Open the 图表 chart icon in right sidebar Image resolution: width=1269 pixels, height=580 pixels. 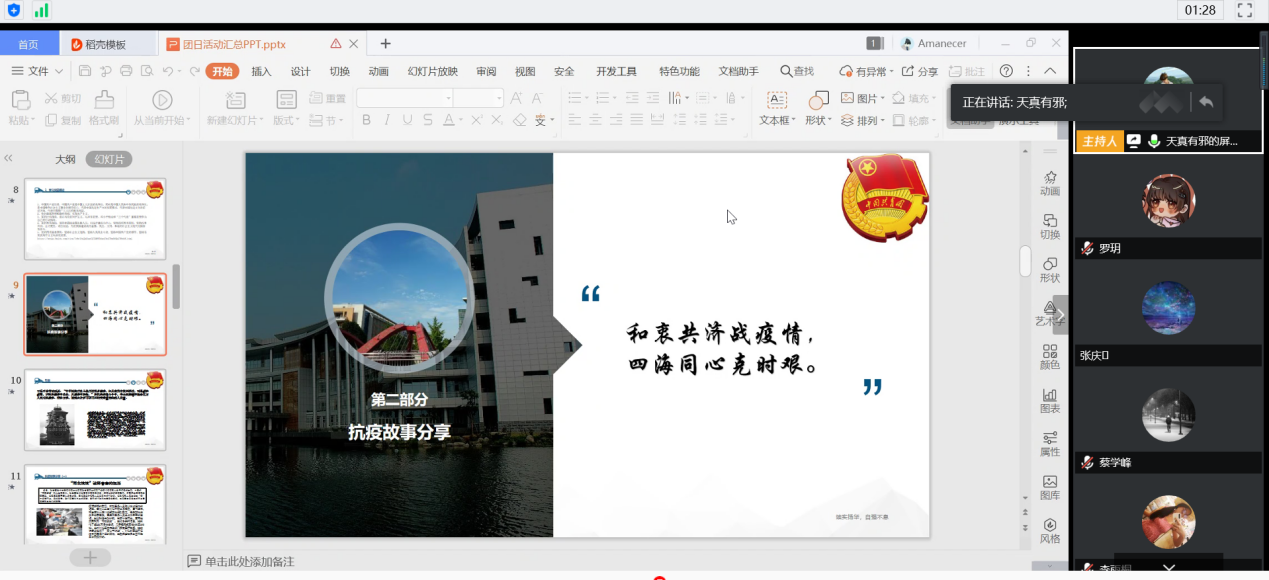(x=1049, y=401)
